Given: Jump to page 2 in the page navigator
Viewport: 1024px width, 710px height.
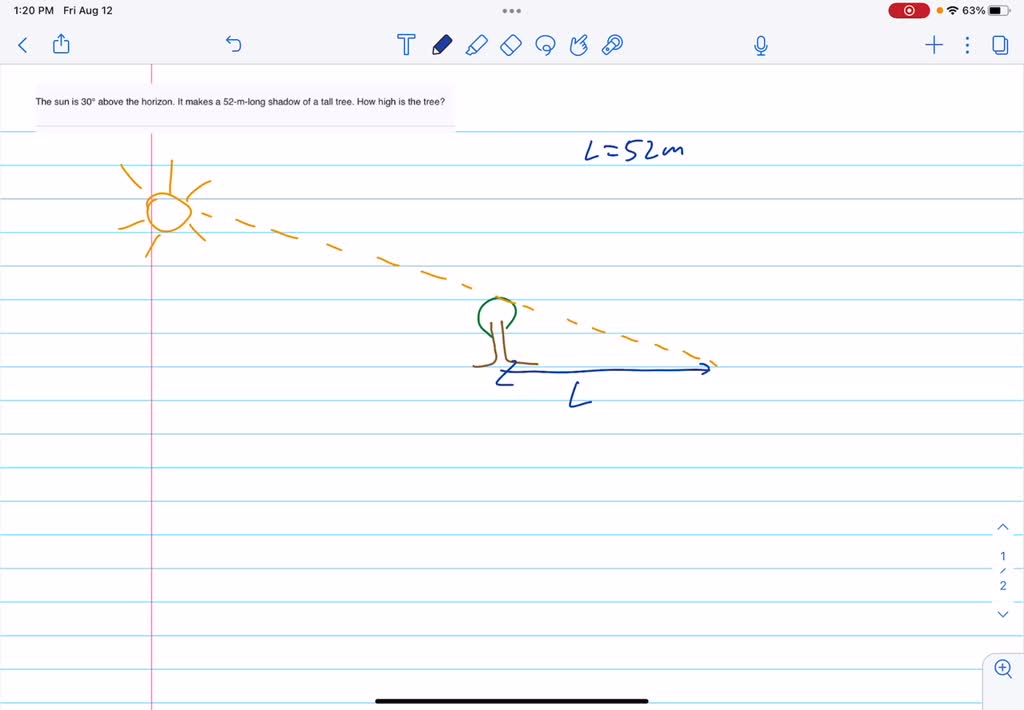Looking at the screenshot, I should click(1002, 586).
